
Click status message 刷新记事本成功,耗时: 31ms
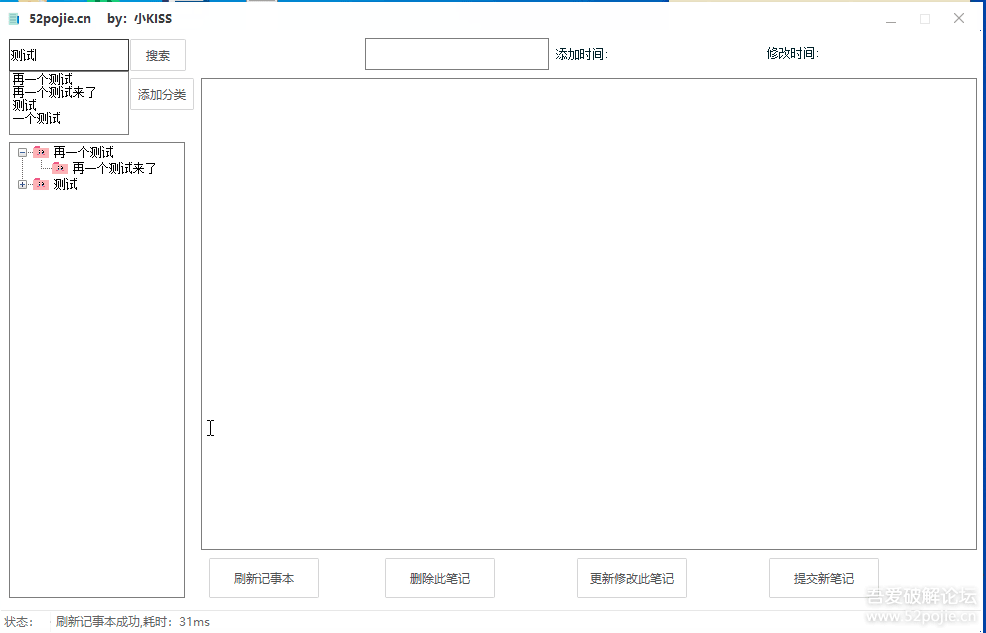tap(133, 622)
